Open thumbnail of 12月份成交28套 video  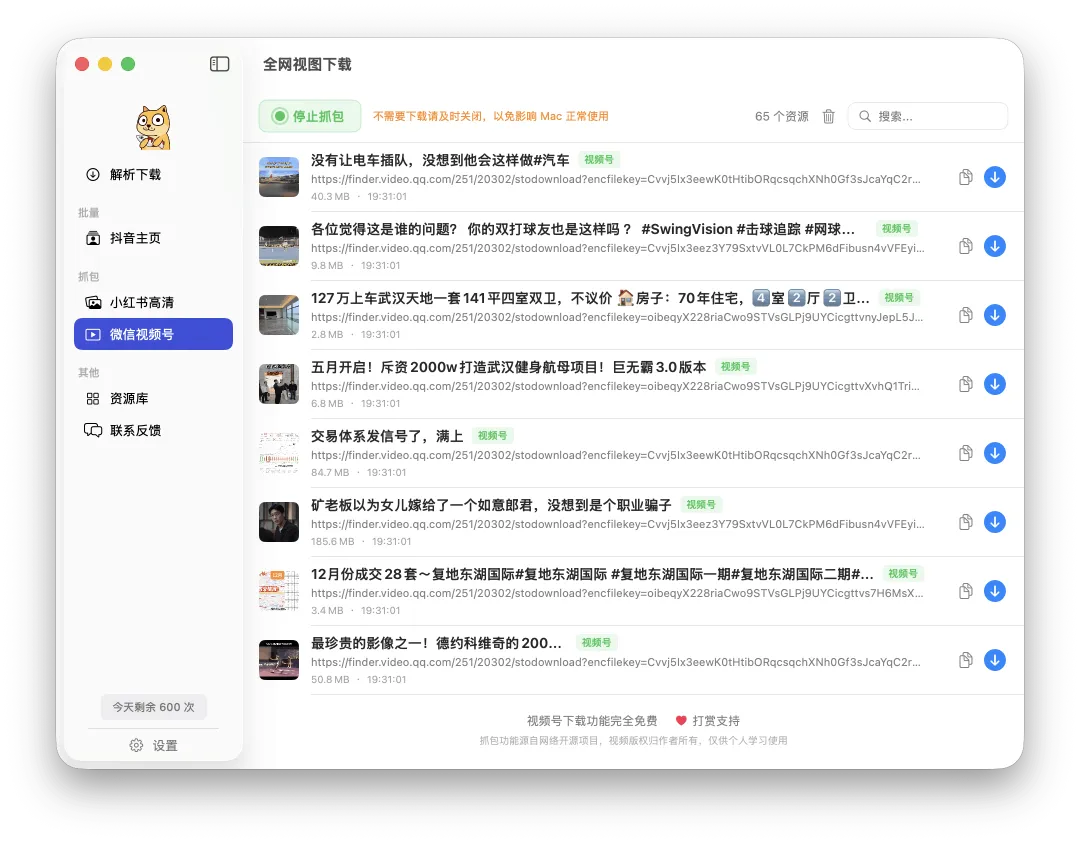(x=279, y=591)
